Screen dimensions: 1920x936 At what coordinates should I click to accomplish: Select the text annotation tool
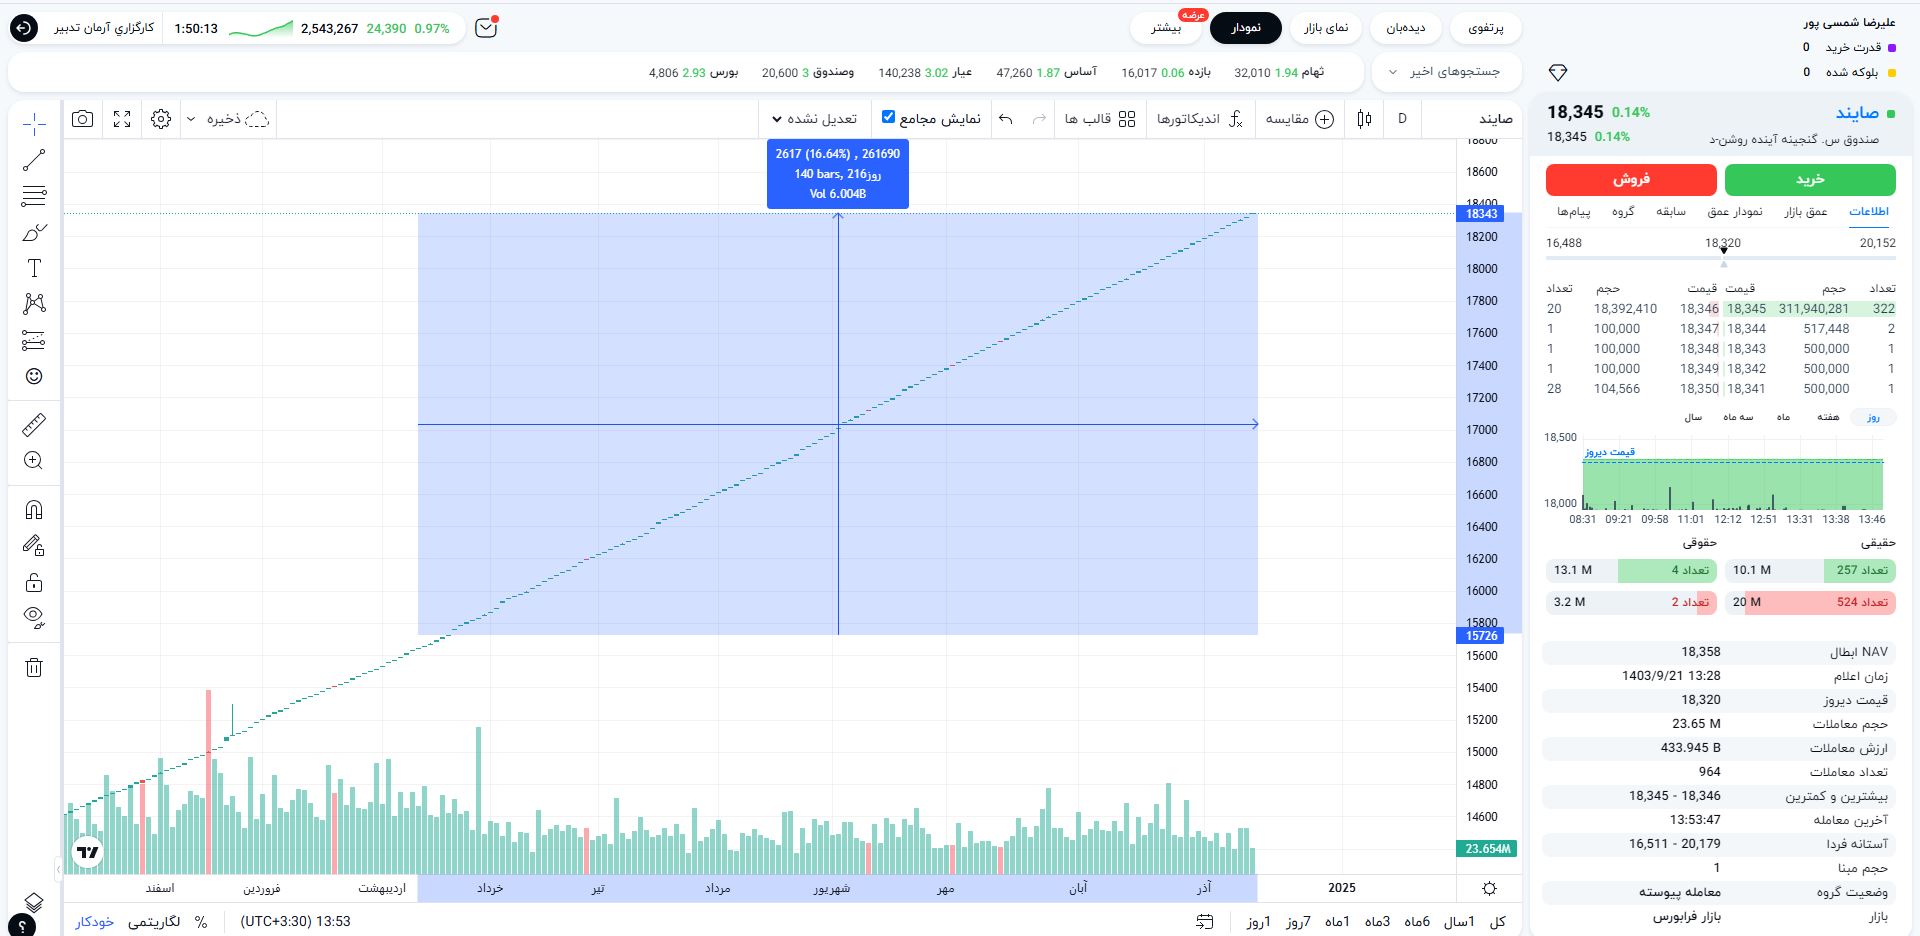(34, 268)
